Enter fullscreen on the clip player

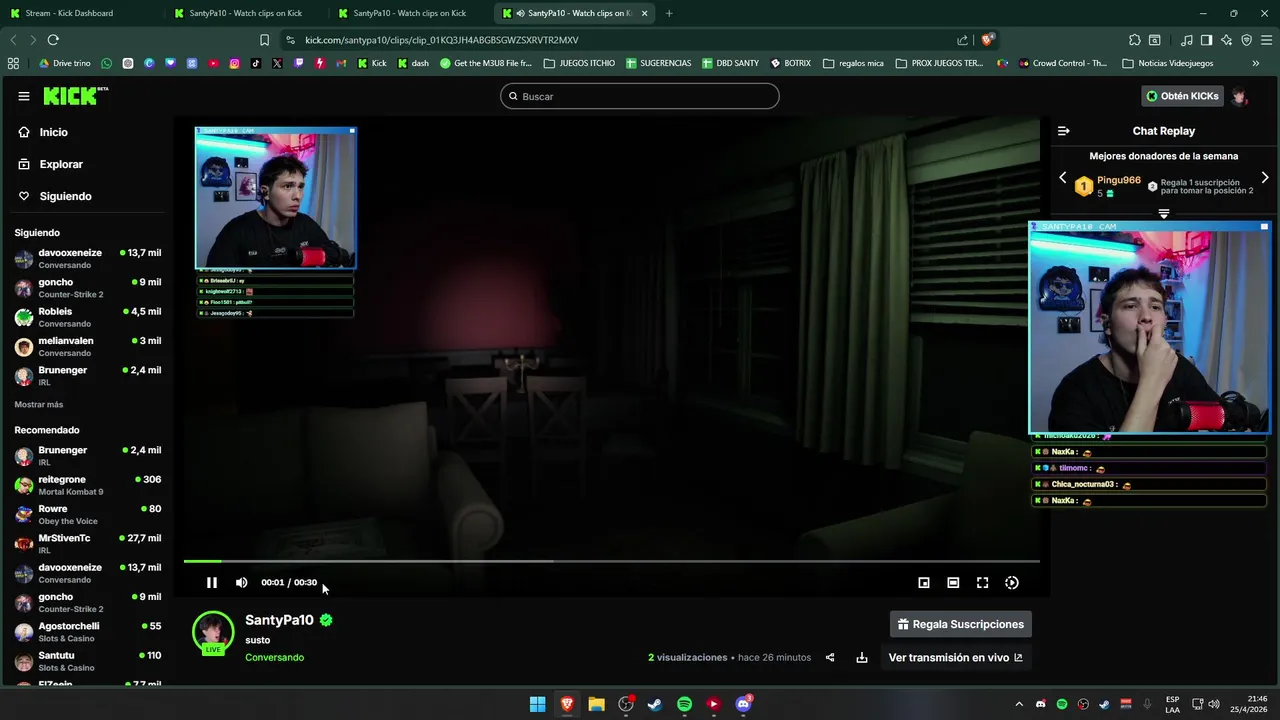pyautogui.click(x=982, y=582)
